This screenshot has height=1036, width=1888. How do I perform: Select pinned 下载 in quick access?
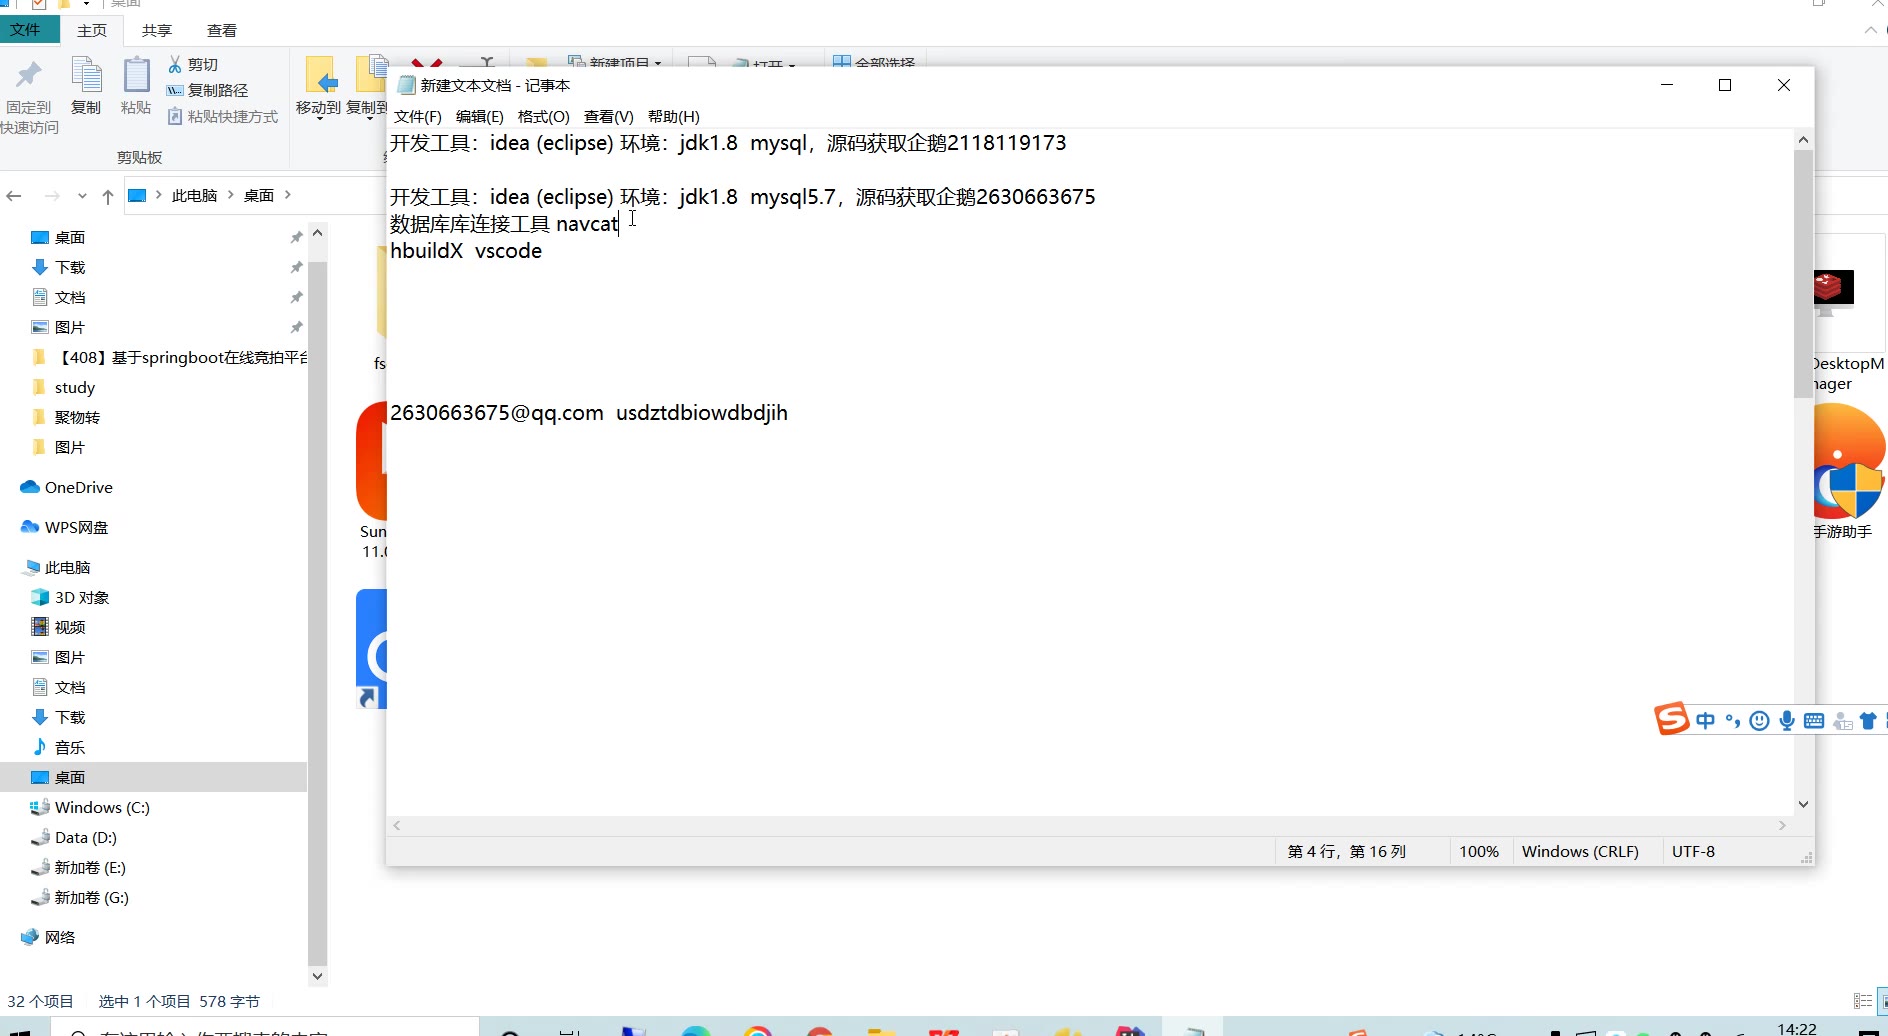click(70, 267)
